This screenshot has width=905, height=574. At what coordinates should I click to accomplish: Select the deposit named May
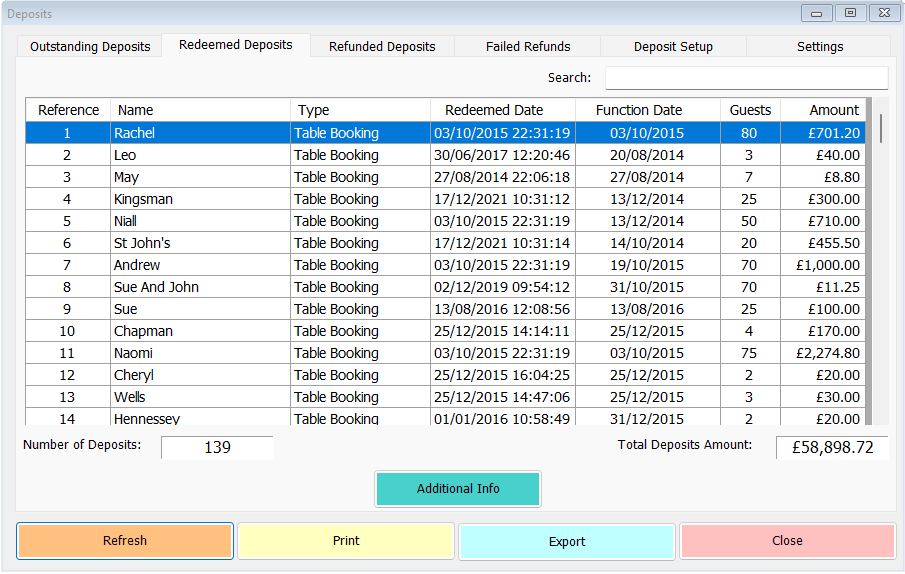click(x=200, y=177)
